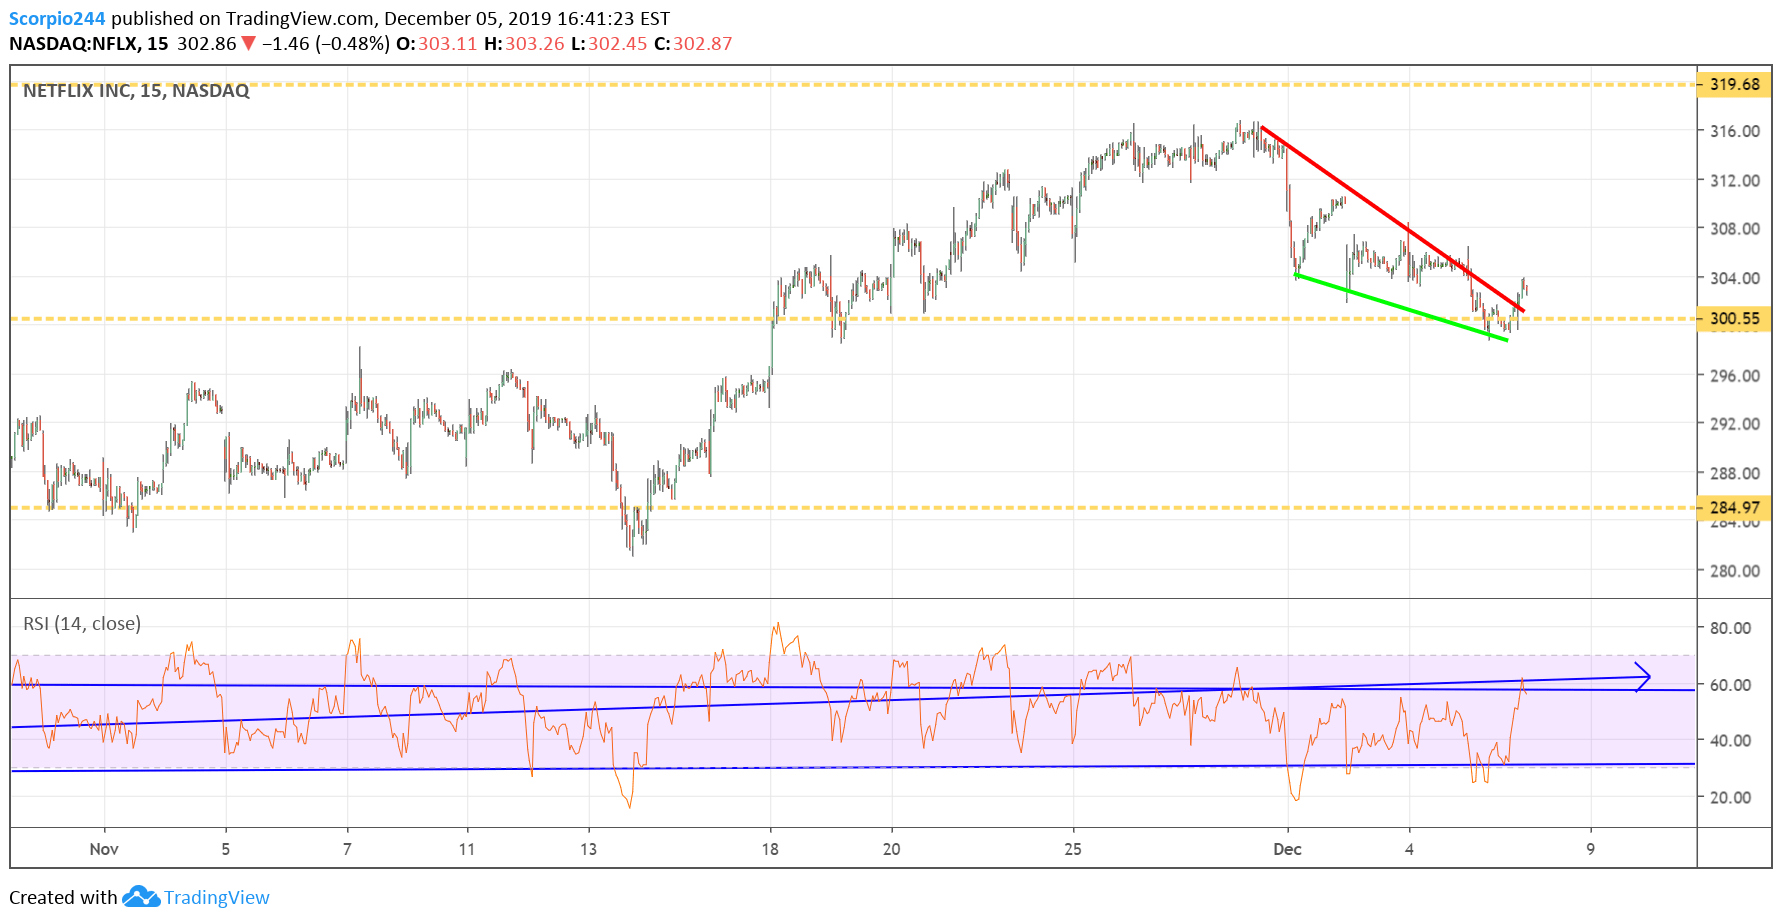Click the C:302.87 close value
1782x923 pixels.
[x=693, y=44]
